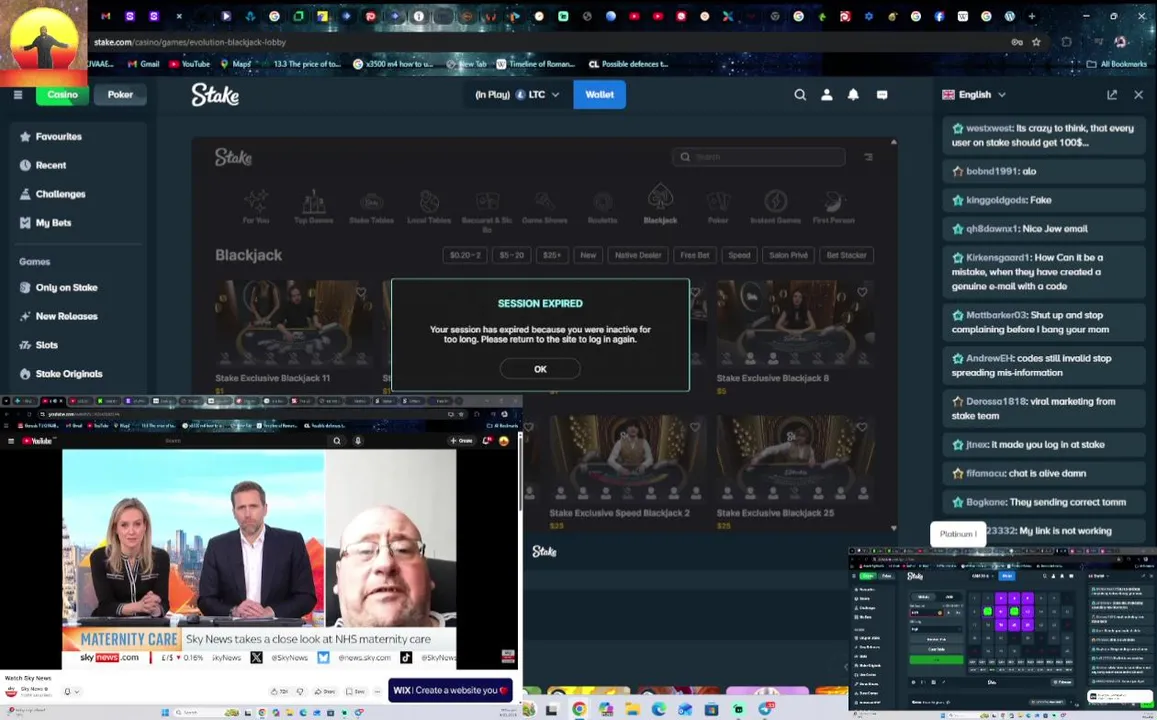The width and height of the screenshot is (1157, 720).
Task: Open the user profile icon in Stake header
Action: point(827,94)
